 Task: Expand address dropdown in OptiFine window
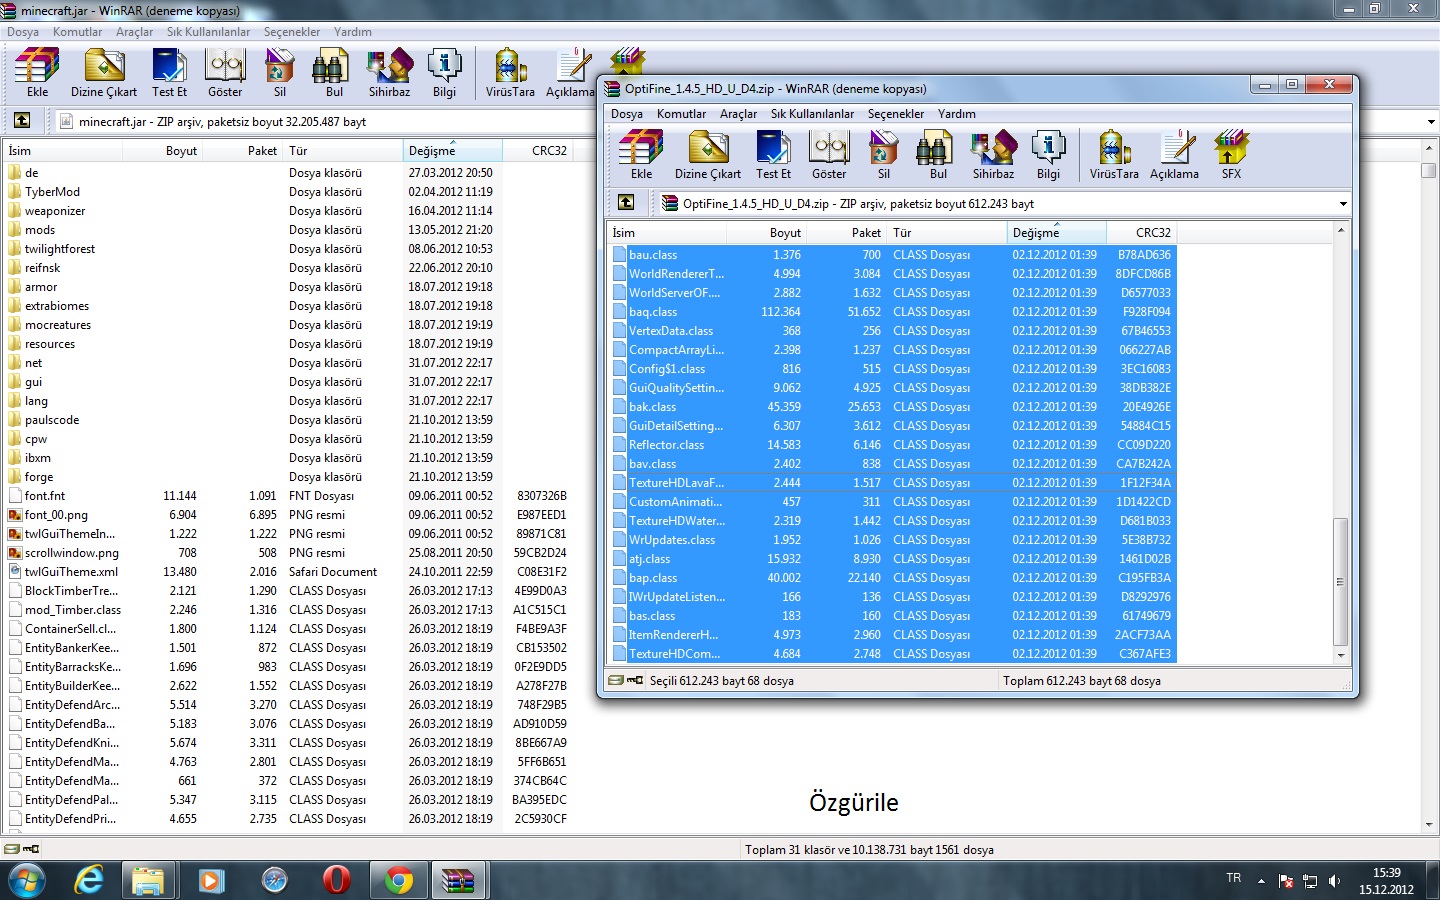click(1343, 204)
